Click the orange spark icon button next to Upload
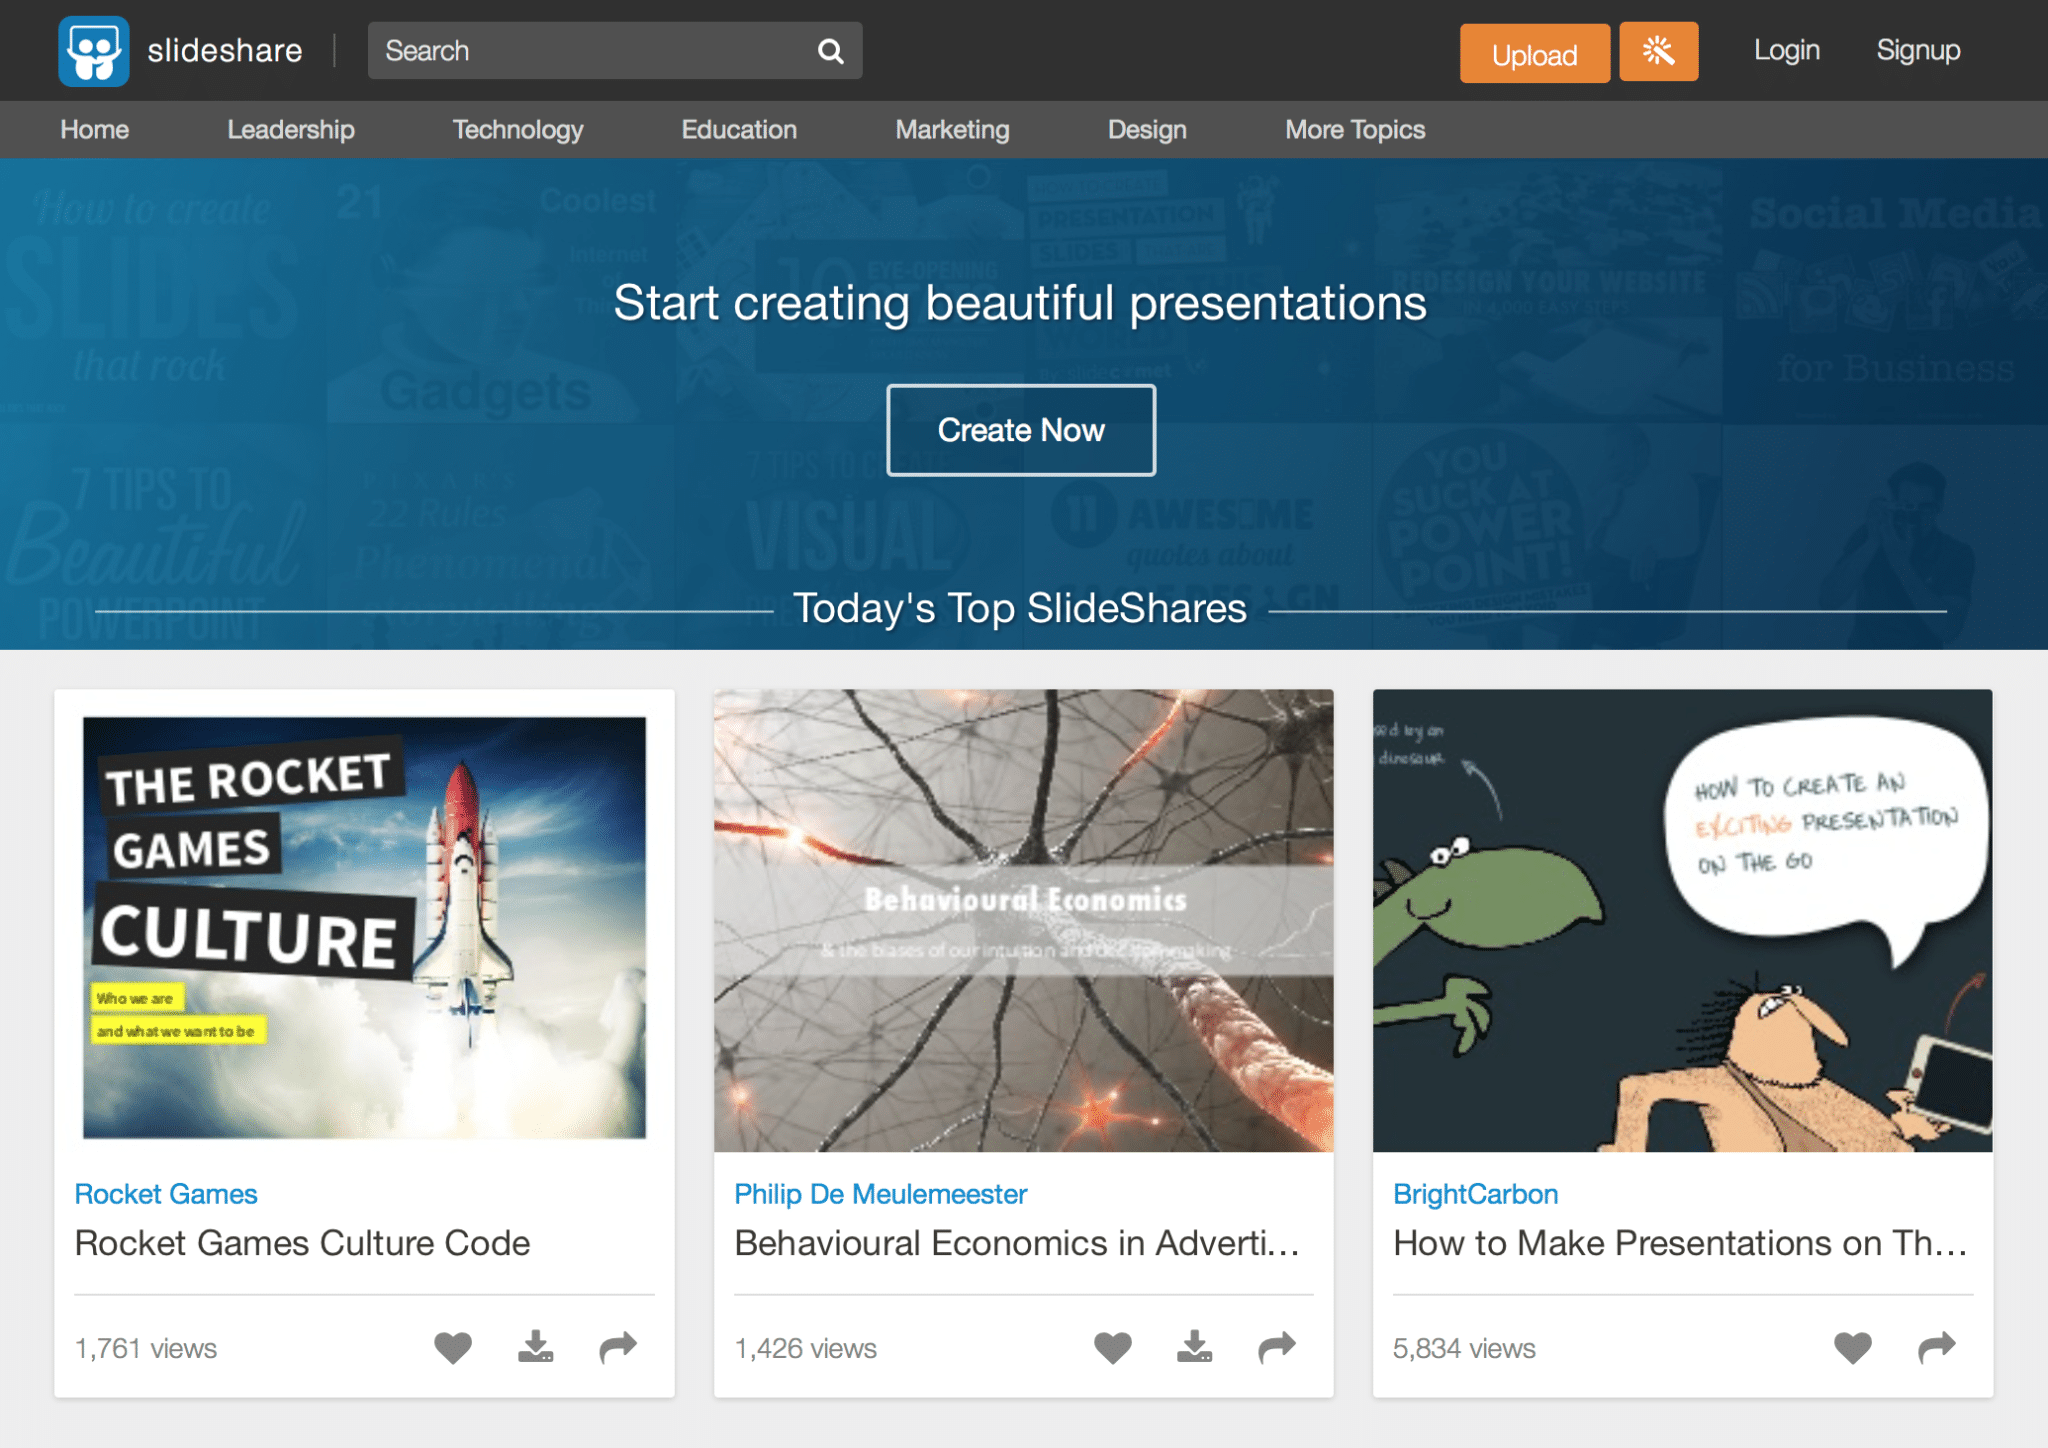The image size is (2048, 1448). (x=1658, y=51)
